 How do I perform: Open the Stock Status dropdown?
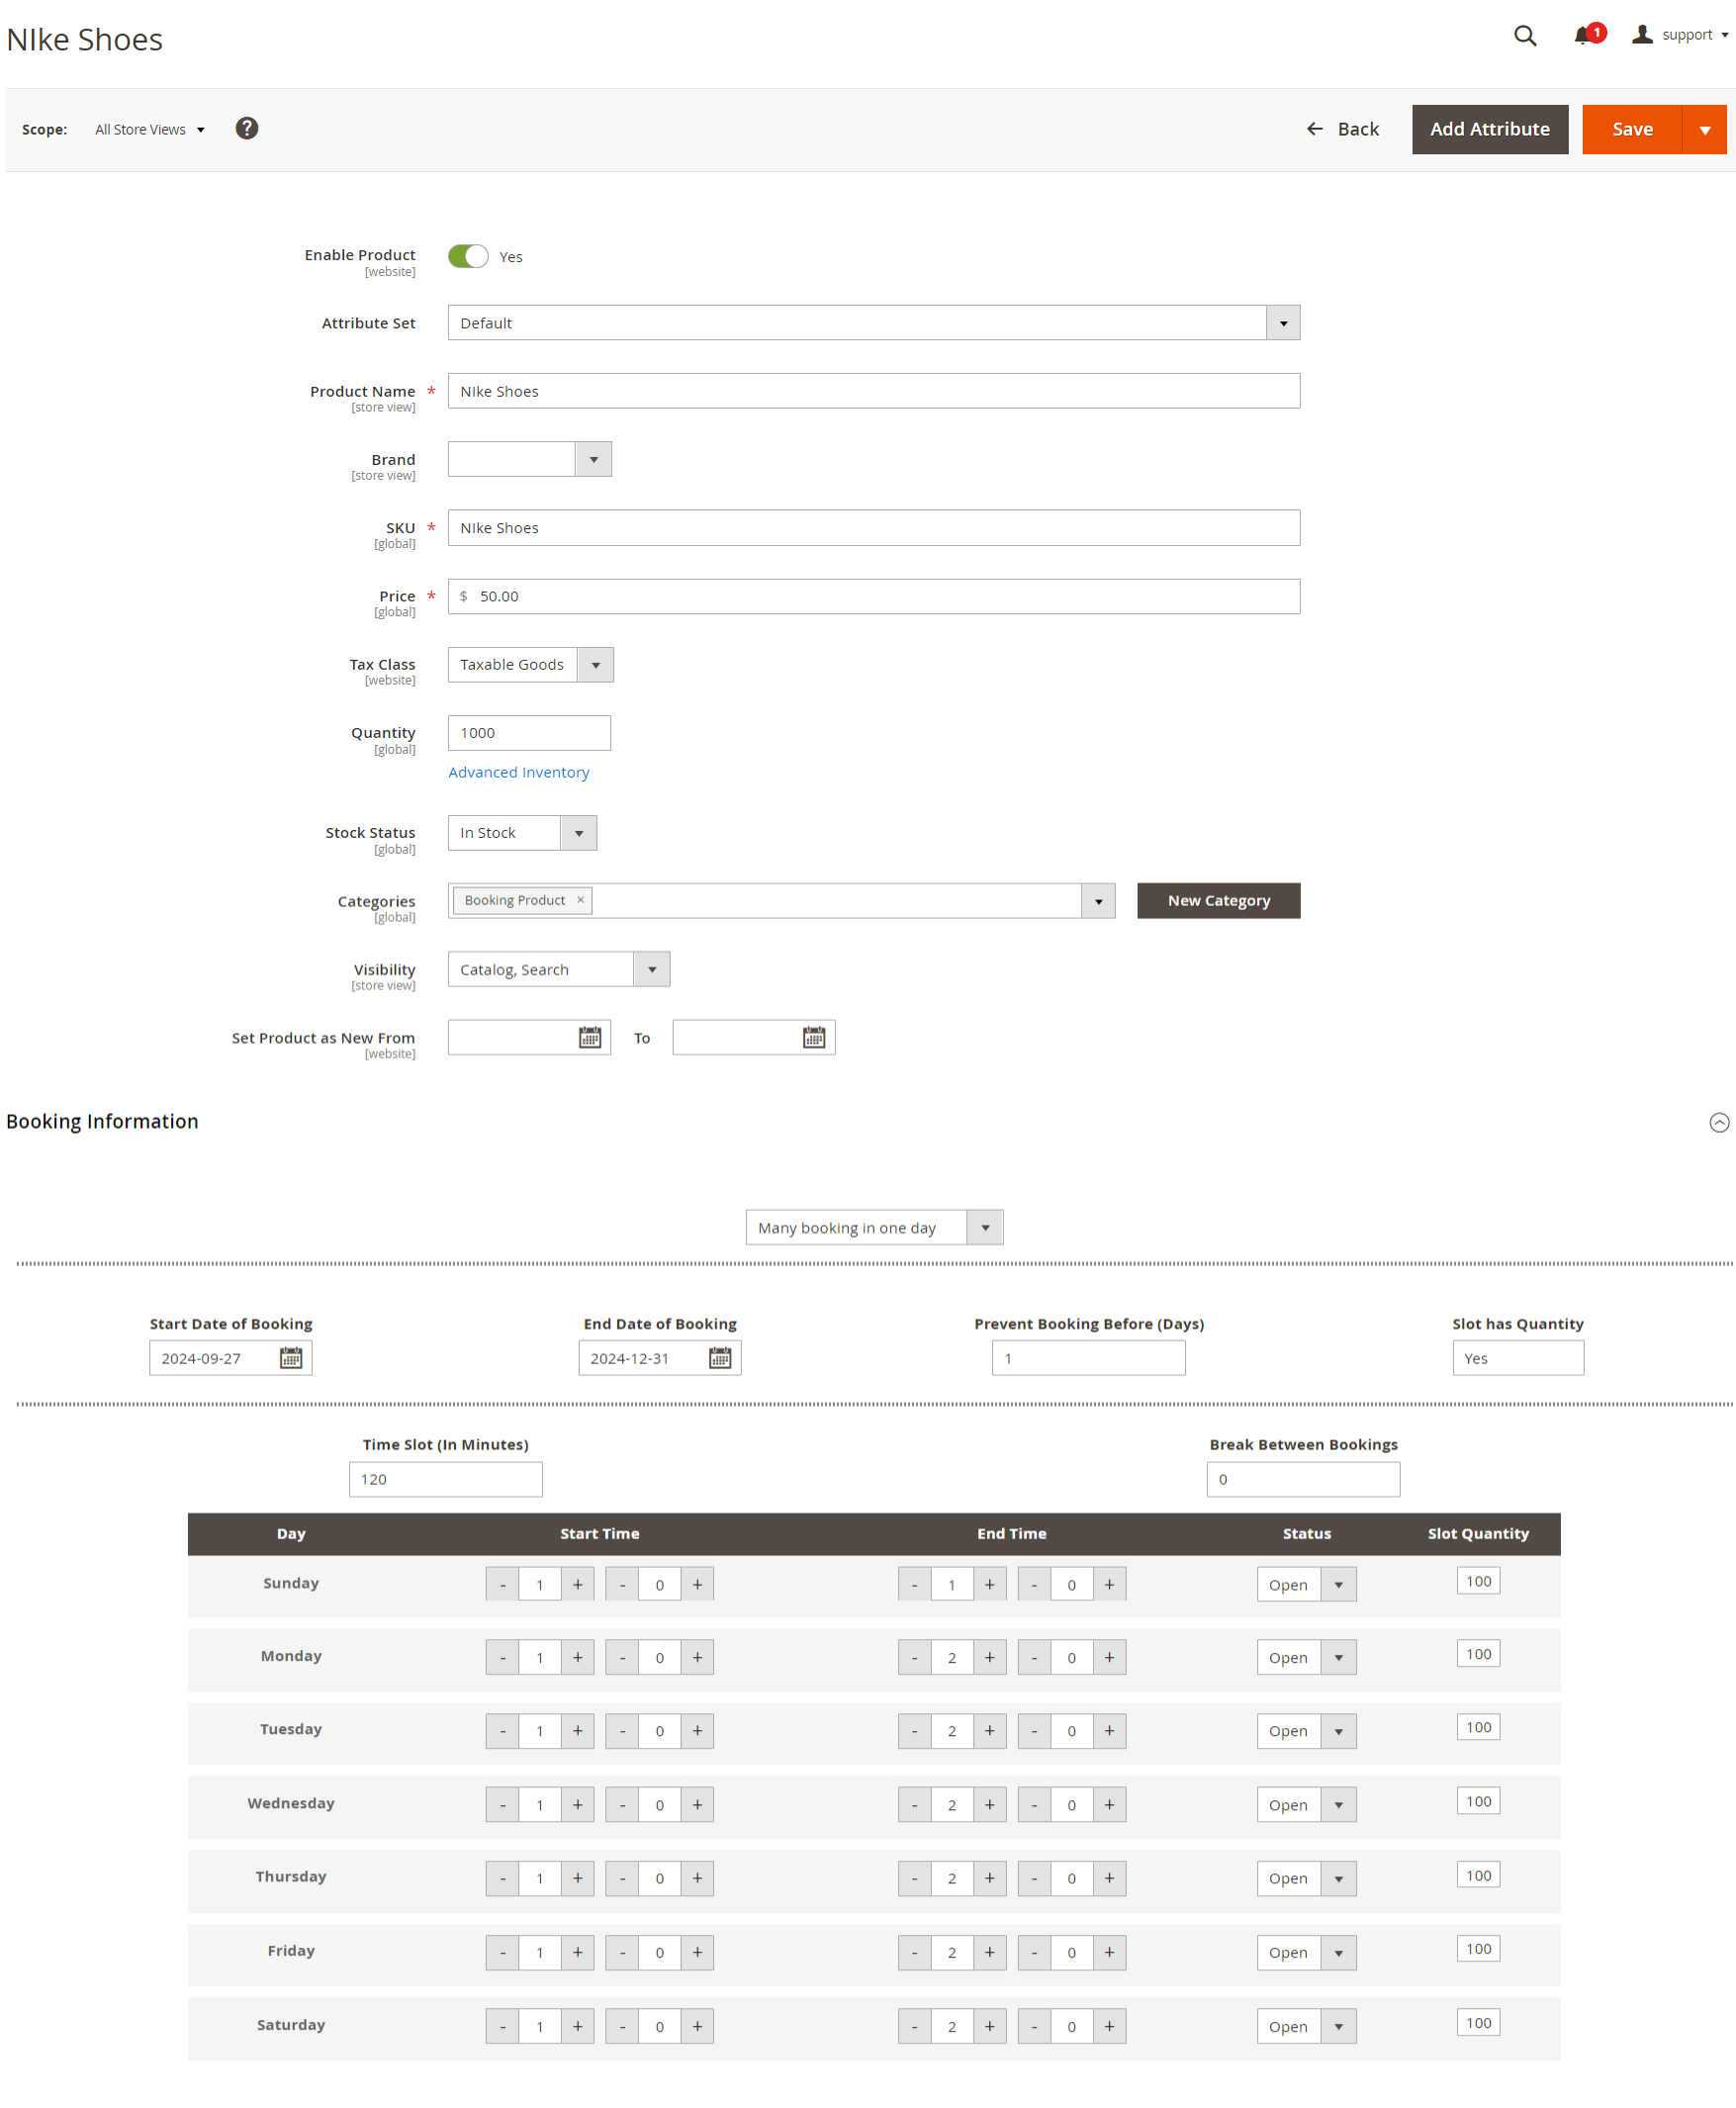(x=522, y=833)
